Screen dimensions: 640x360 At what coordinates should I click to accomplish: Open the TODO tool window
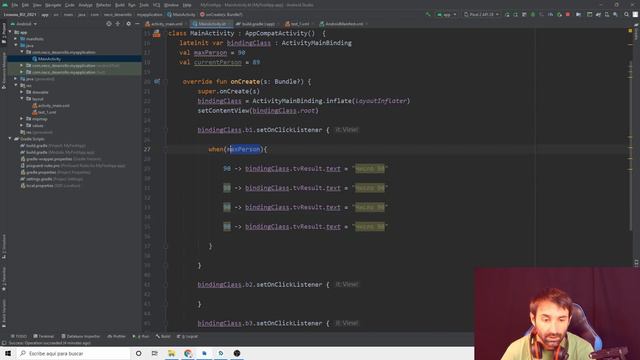19,336
